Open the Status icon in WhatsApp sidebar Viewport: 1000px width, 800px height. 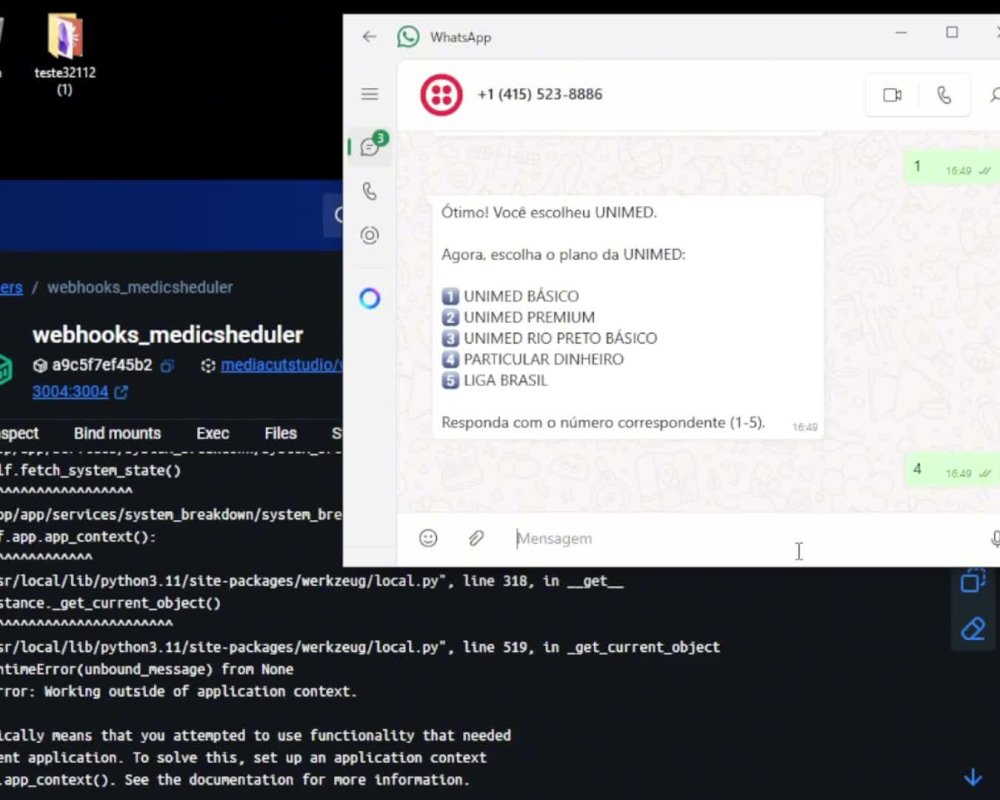pyautogui.click(x=369, y=235)
